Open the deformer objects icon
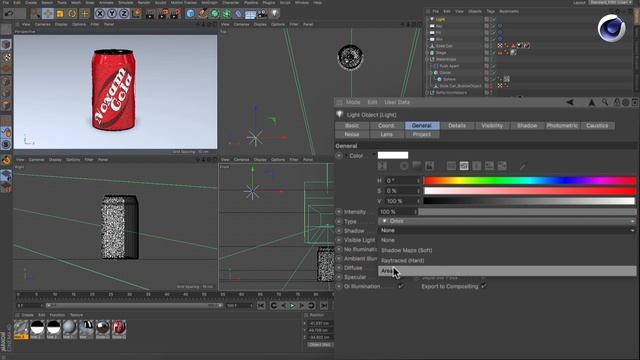 (239, 14)
